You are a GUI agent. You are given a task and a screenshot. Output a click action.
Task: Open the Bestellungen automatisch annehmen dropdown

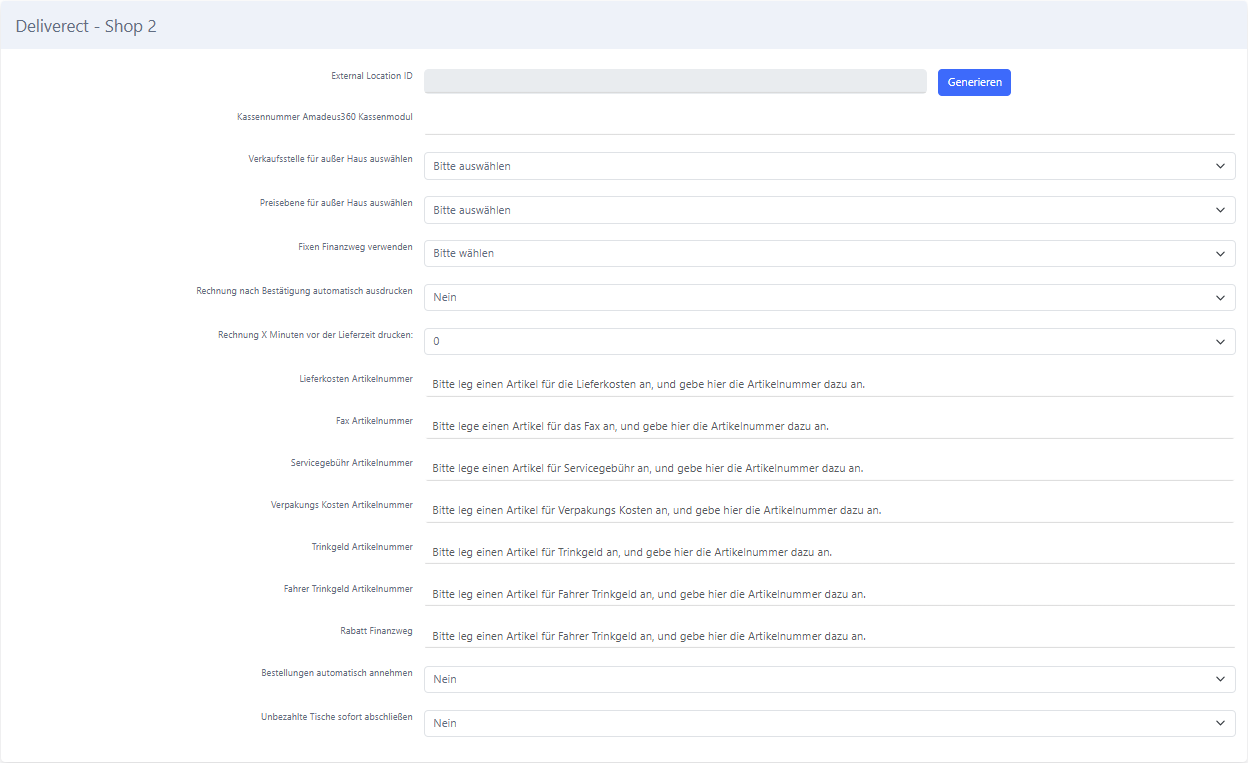point(830,680)
